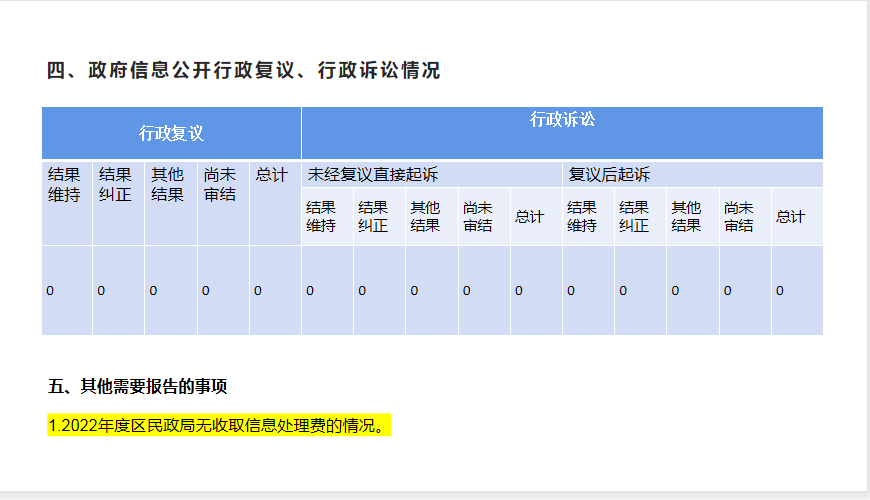
Task: Pick 其他结果 under 复议后起诉
Action: (x=693, y=216)
